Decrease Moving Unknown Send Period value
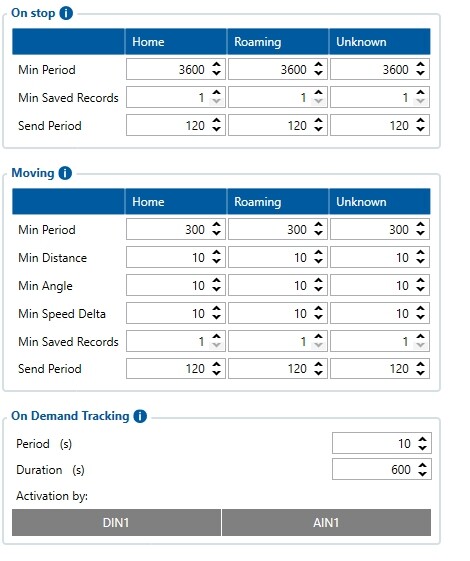Image resolution: width=470 pixels, height=561 pixels. (420, 373)
